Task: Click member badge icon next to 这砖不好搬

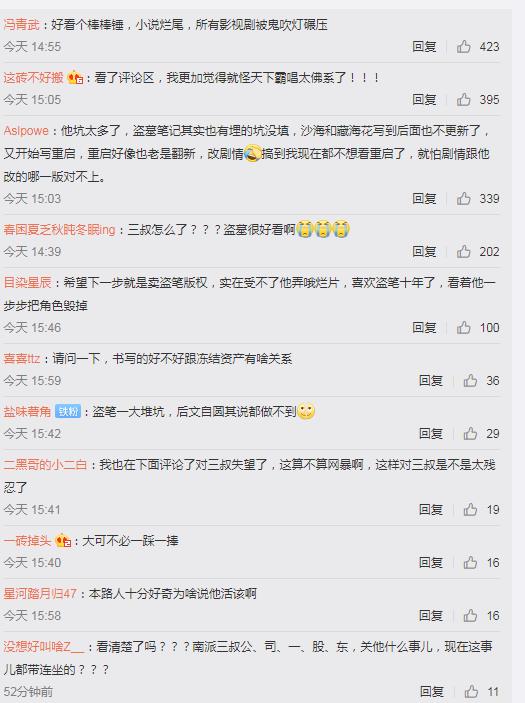Action: tap(75, 78)
